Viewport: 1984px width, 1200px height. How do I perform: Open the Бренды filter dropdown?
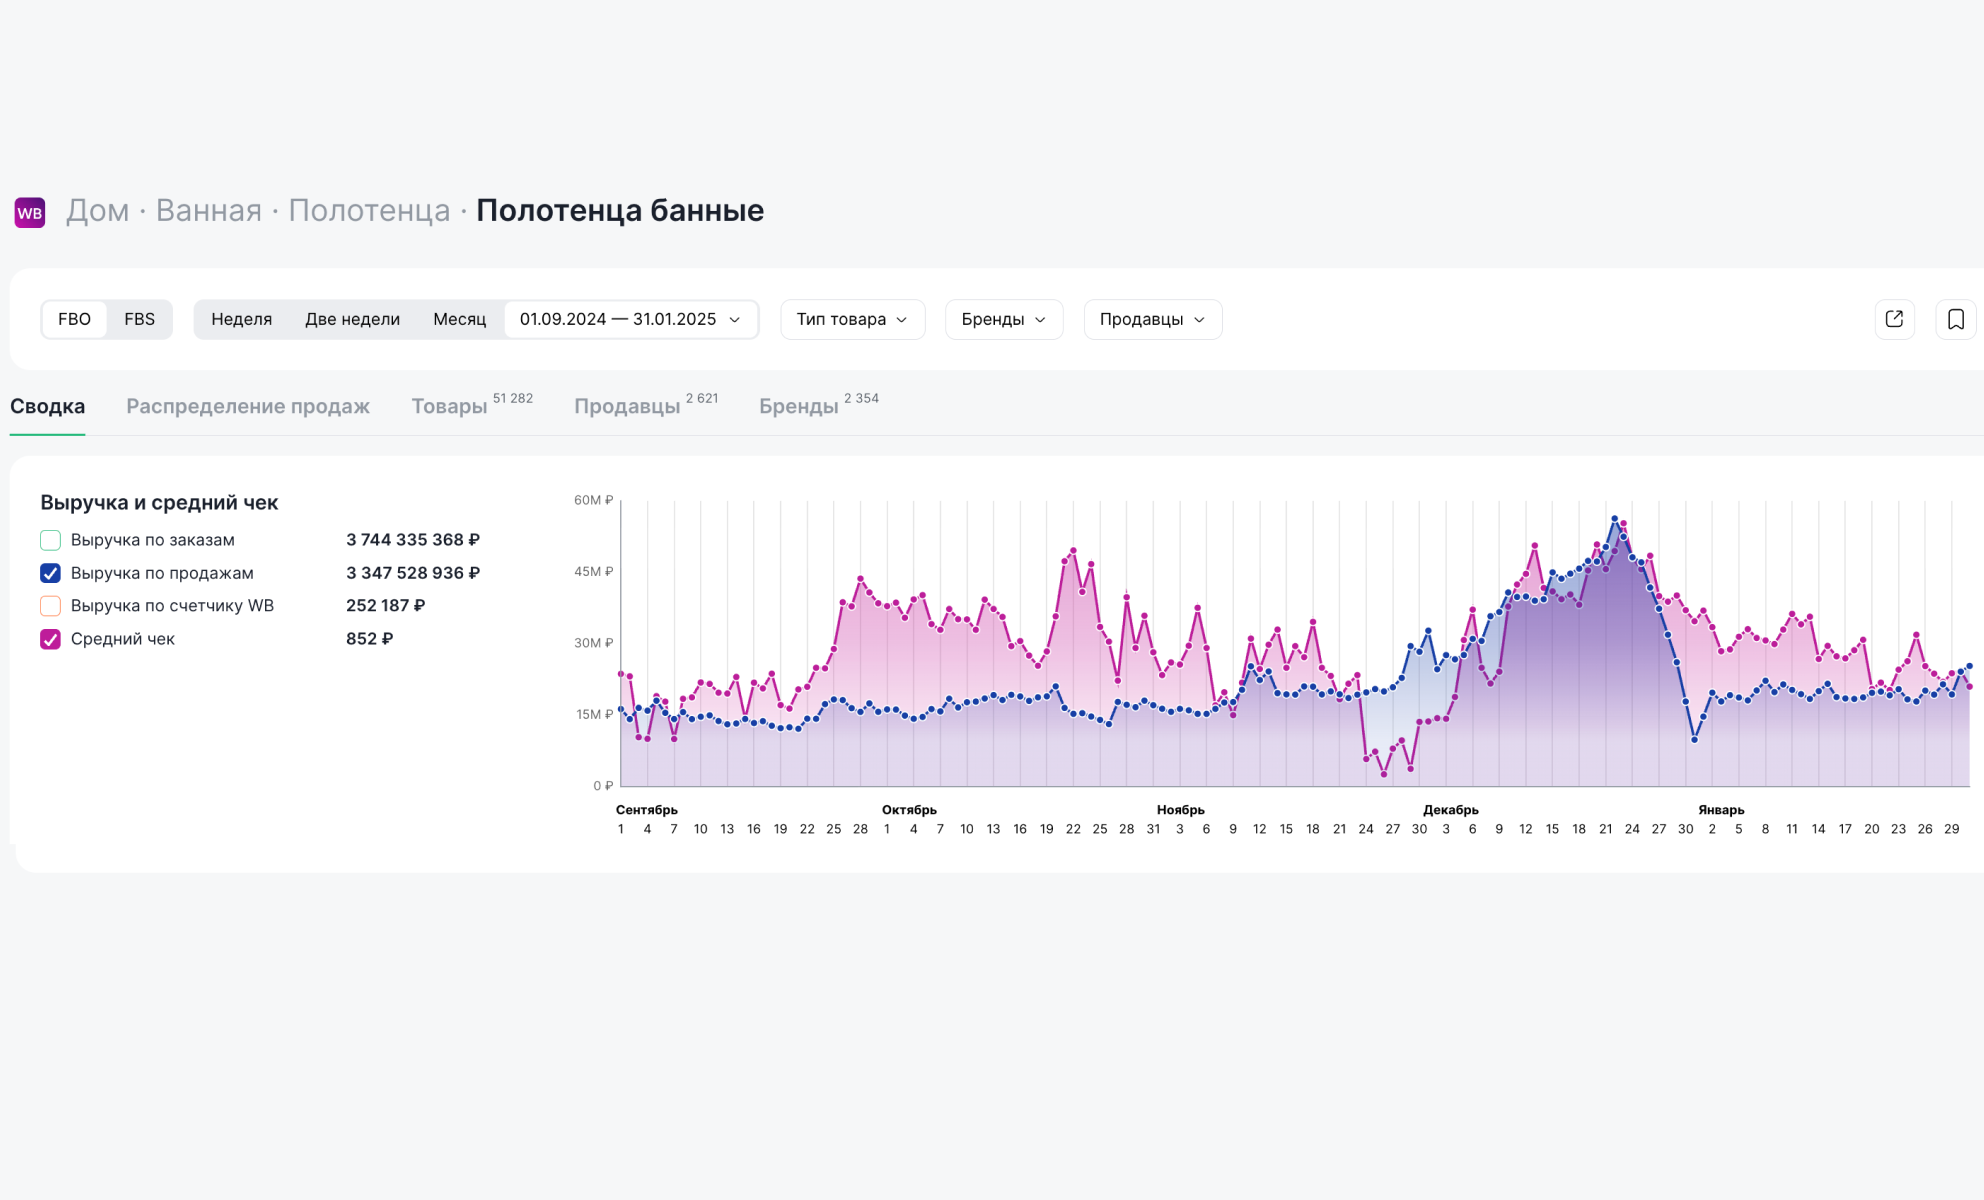1003,319
